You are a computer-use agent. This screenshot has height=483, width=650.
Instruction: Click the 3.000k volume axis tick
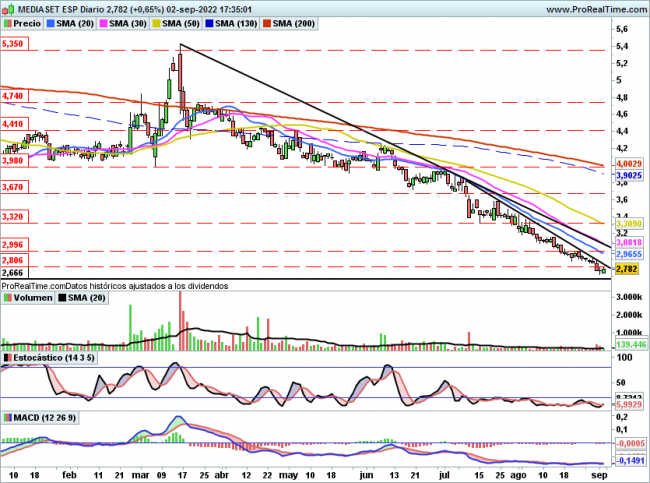tap(628, 297)
